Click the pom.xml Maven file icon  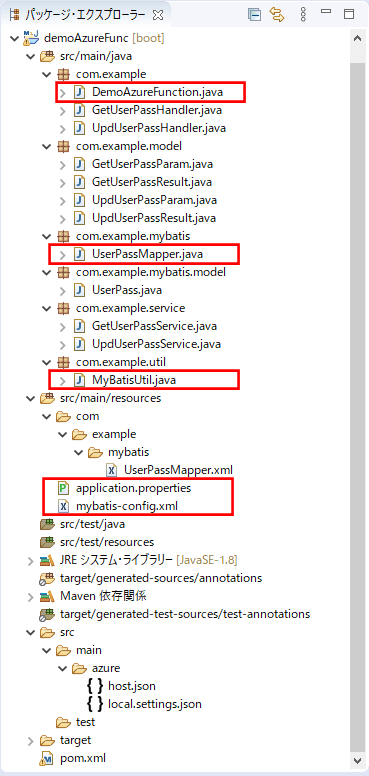[48, 758]
